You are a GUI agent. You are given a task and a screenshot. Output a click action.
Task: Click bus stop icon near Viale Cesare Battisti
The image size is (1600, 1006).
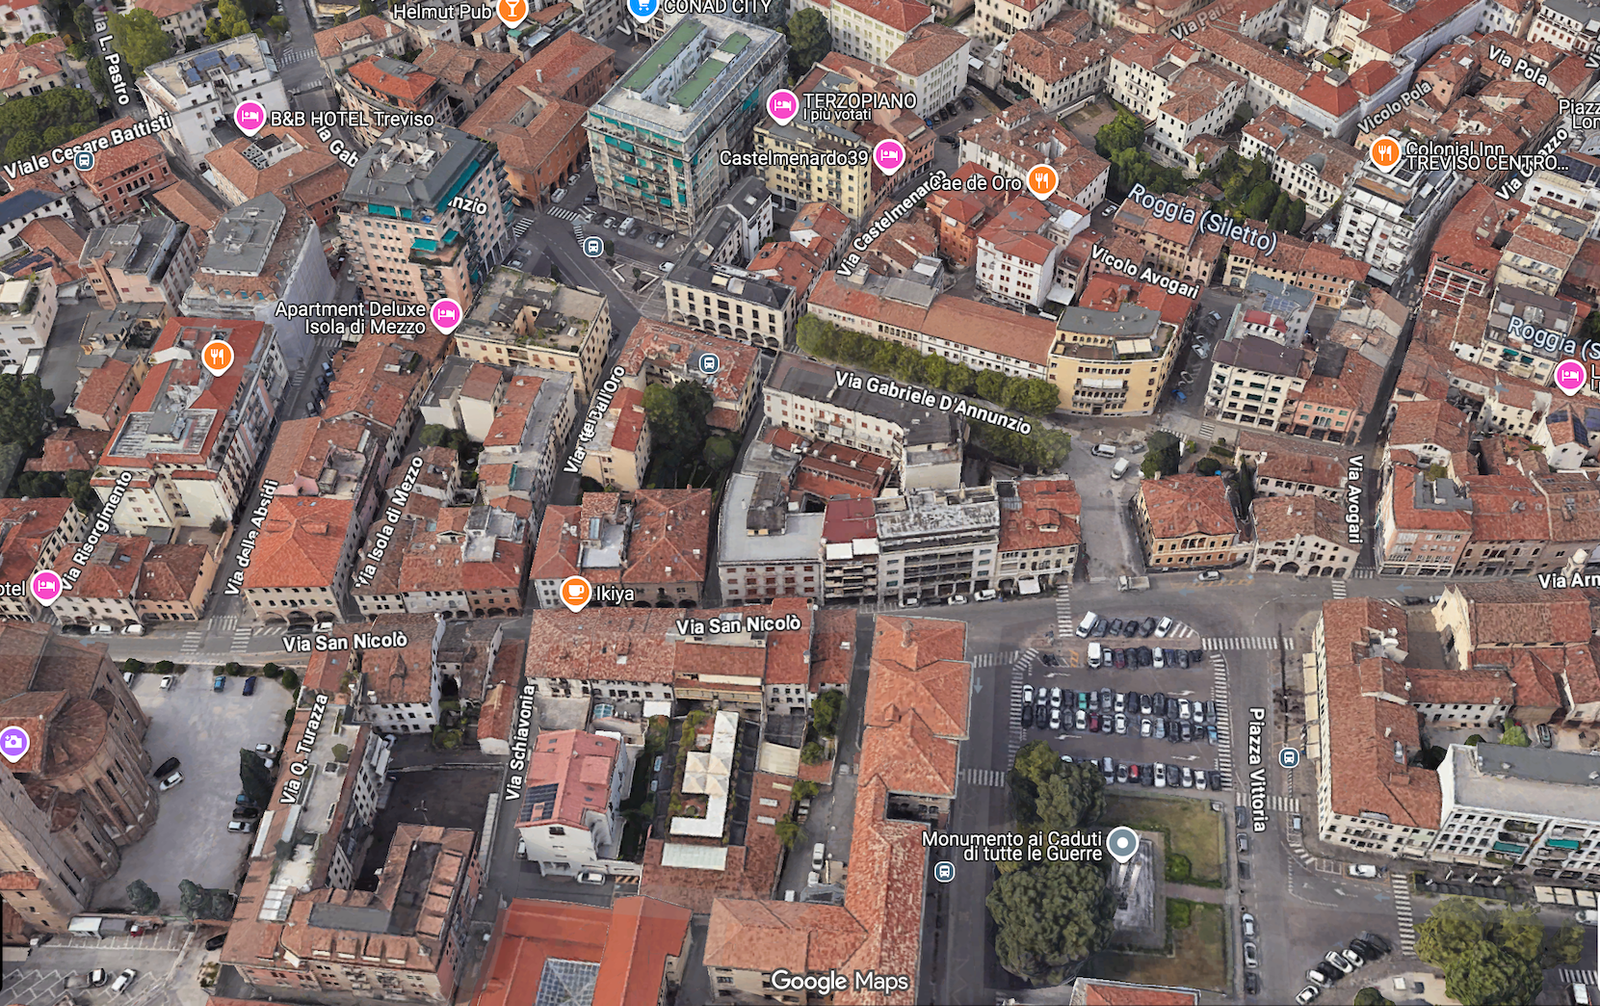pyautogui.click(x=85, y=160)
